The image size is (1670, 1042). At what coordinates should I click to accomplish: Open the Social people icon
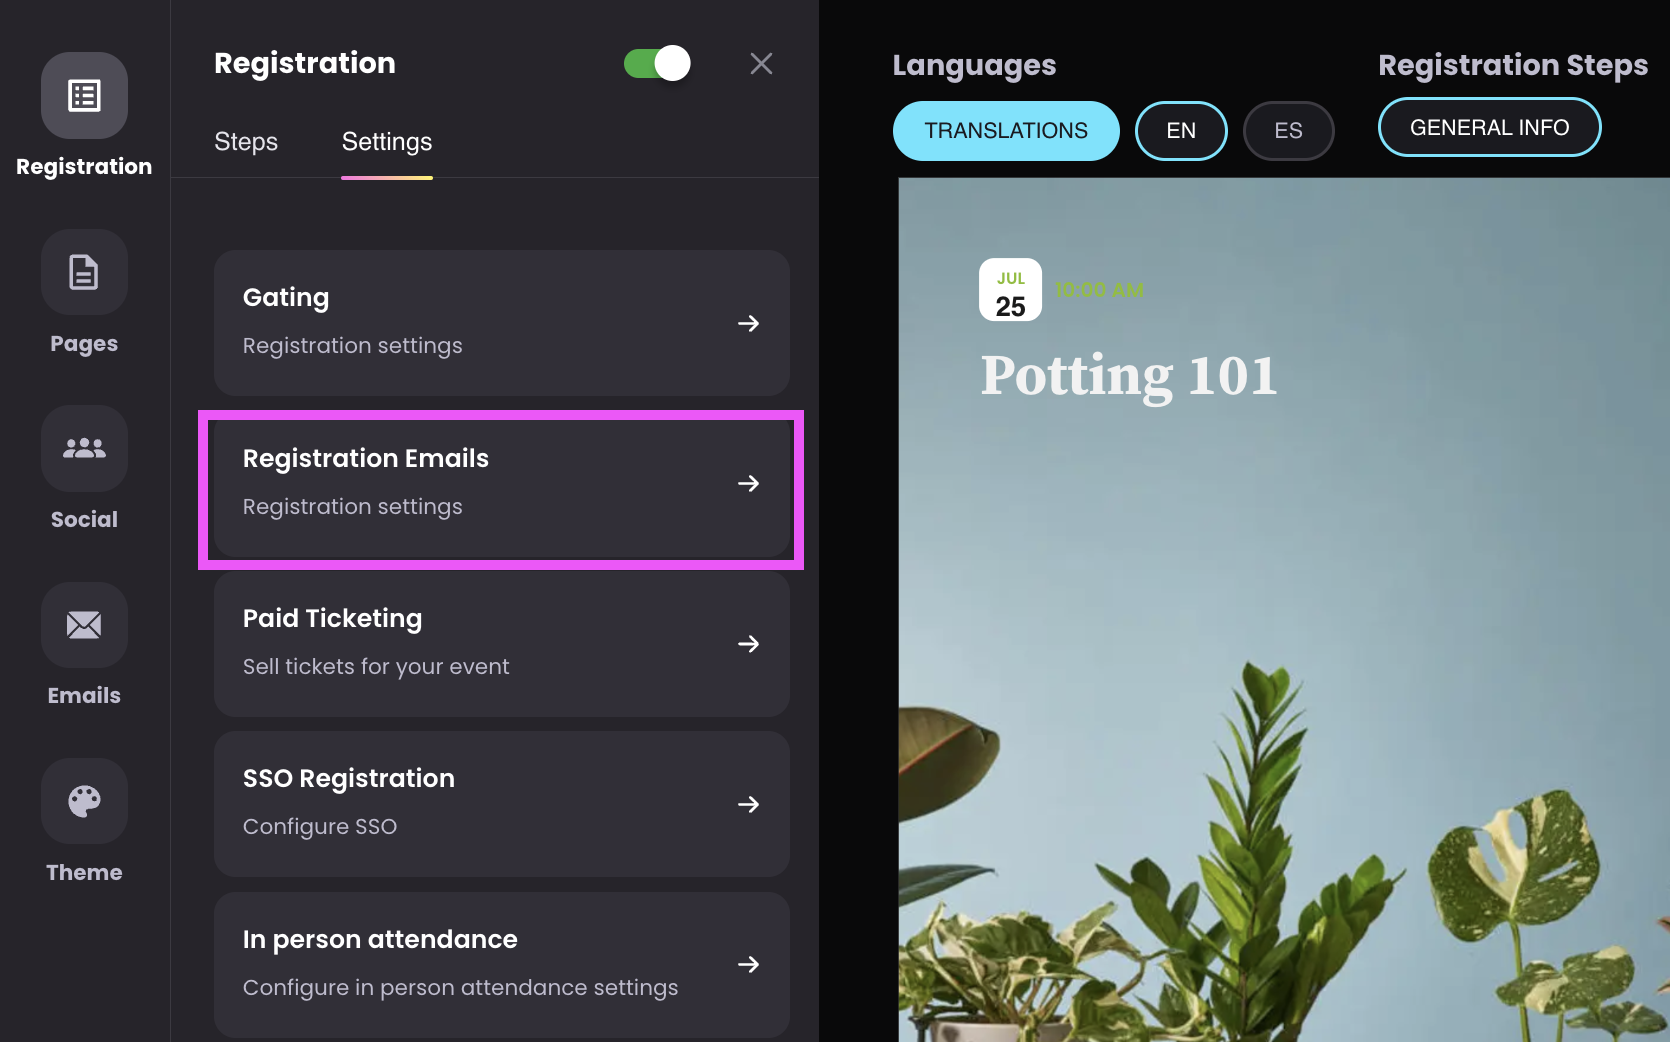pyautogui.click(x=84, y=448)
